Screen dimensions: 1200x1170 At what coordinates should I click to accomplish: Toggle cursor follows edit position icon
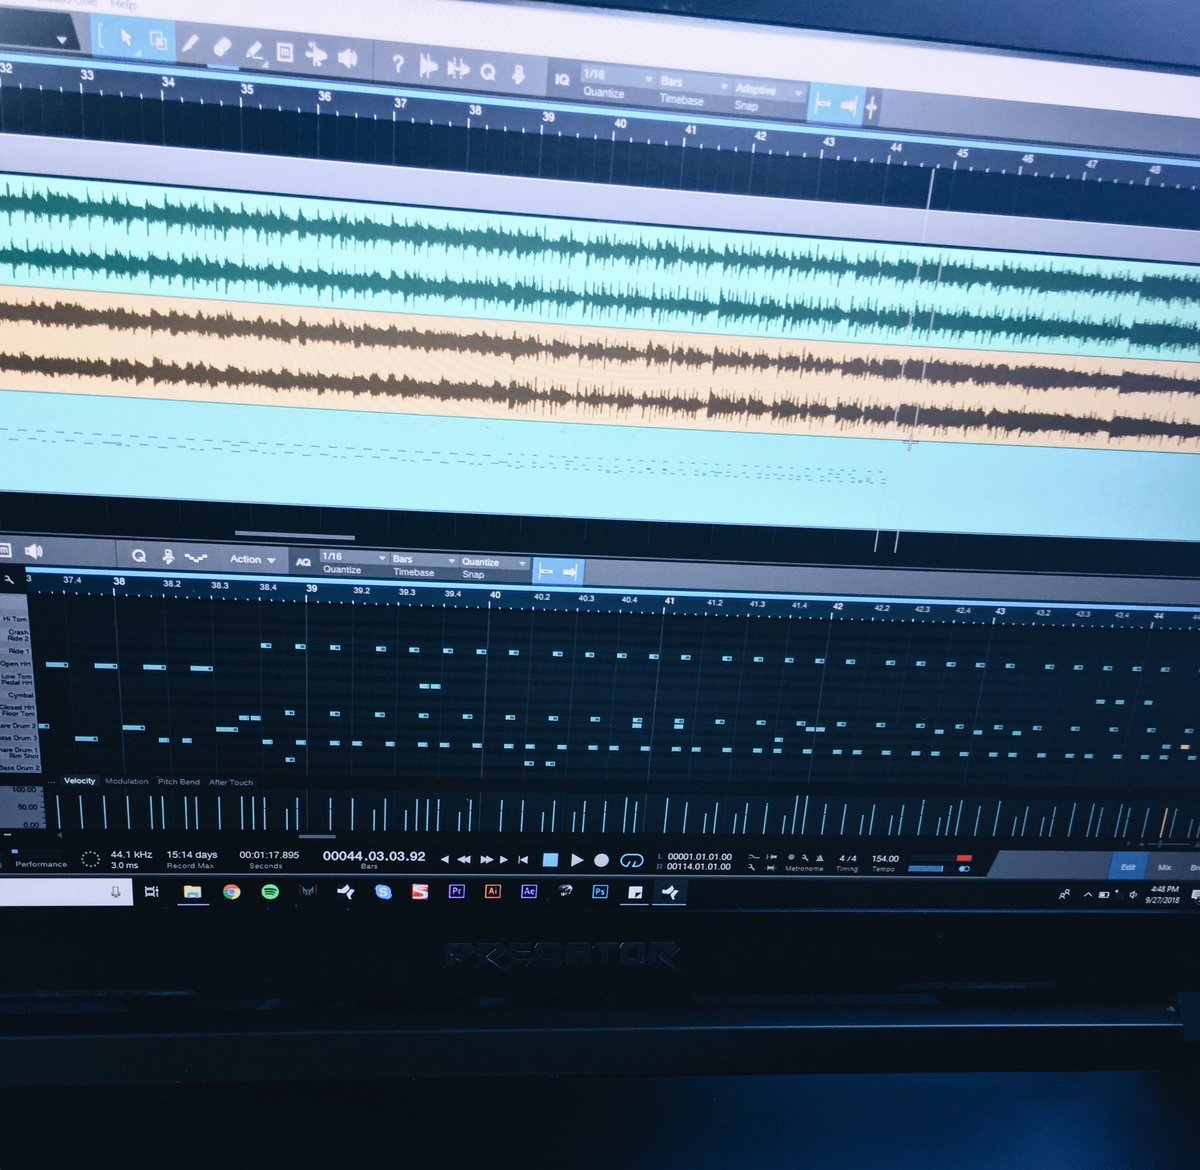tap(872, 107)
